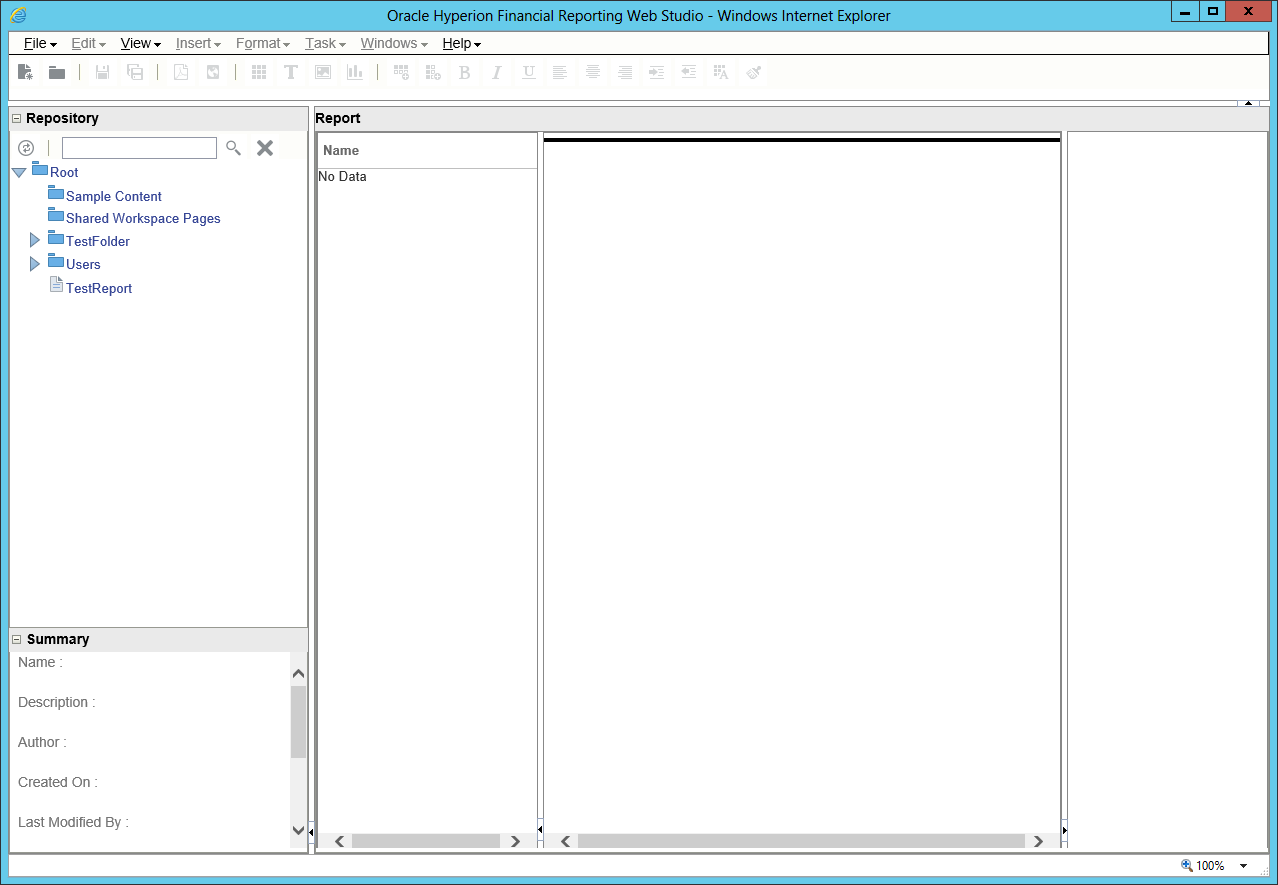The height and width of the screenshot is (885, 1278).
Task: Click the format painter brush icon
Action: point(754,72)
